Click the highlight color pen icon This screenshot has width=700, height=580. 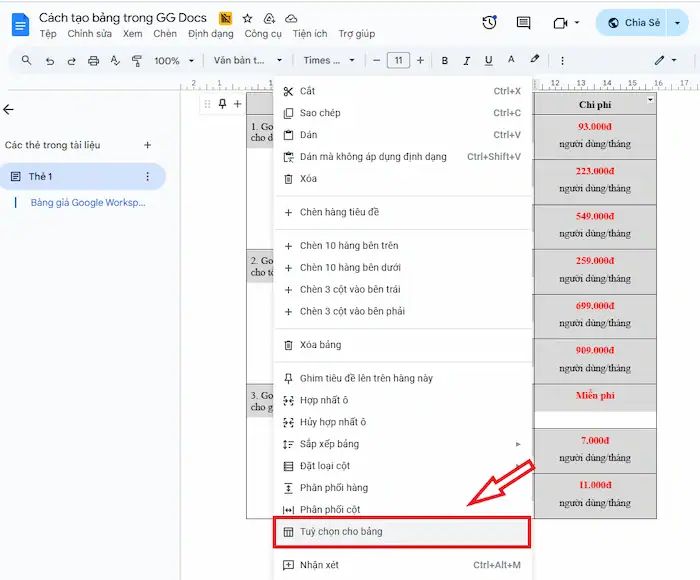pos(535,61)
